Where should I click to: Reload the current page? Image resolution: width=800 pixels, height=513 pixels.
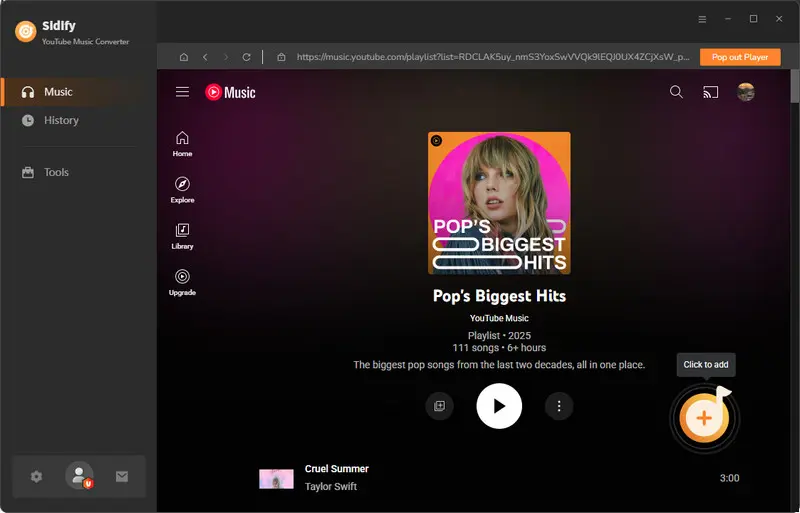point(246,57)
